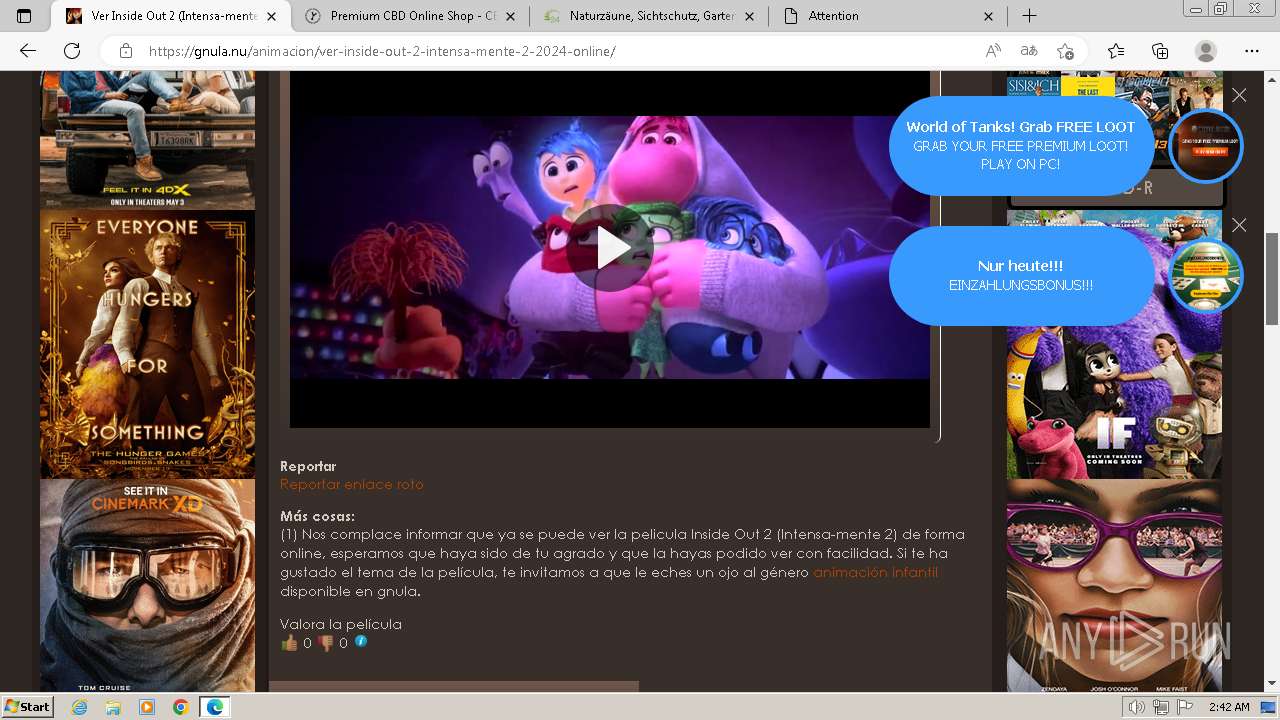The width and height of the screenshot is (1280, 720).
Task: Open the media player taskbar icon
Action: pyautogui.click(x=147, y=707)
